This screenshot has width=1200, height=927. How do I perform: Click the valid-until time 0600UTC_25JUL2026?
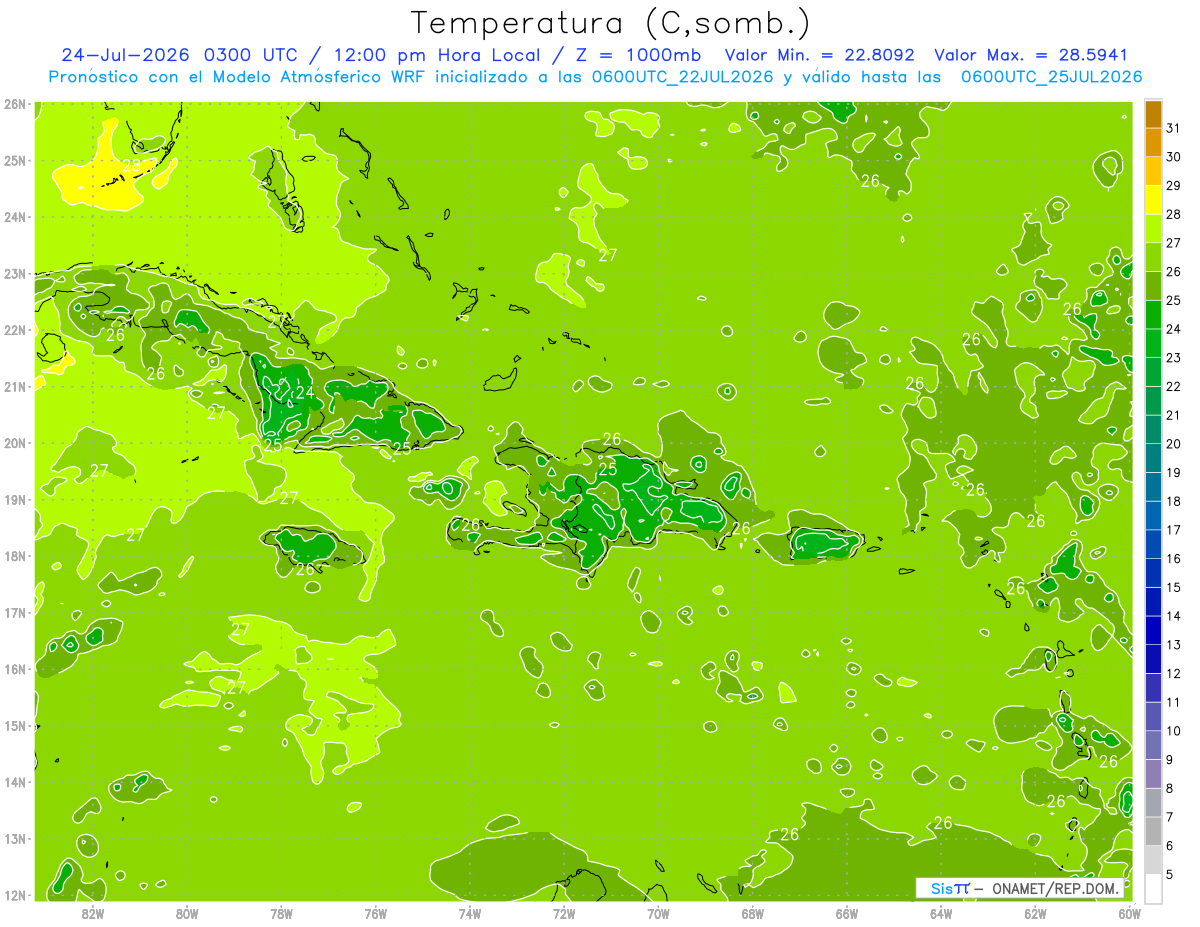(1051, 77)
